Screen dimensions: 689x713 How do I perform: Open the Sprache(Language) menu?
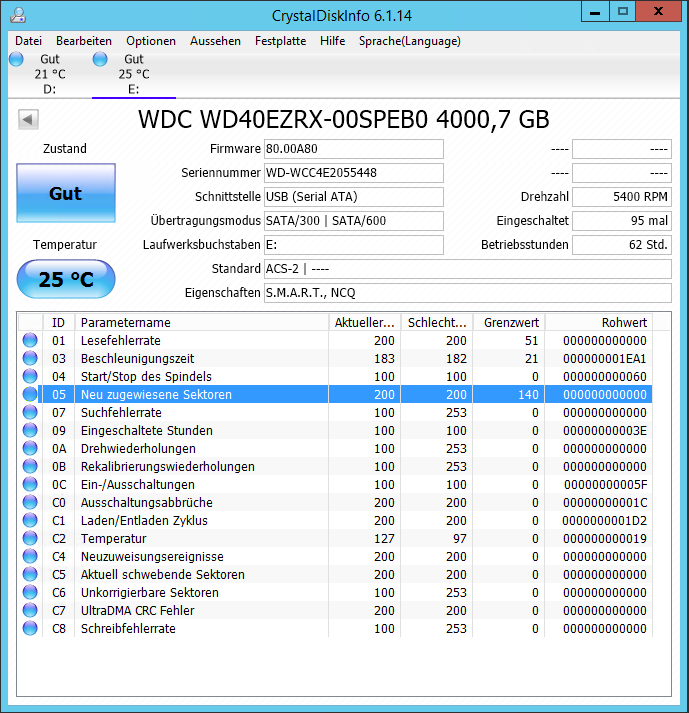410,41
